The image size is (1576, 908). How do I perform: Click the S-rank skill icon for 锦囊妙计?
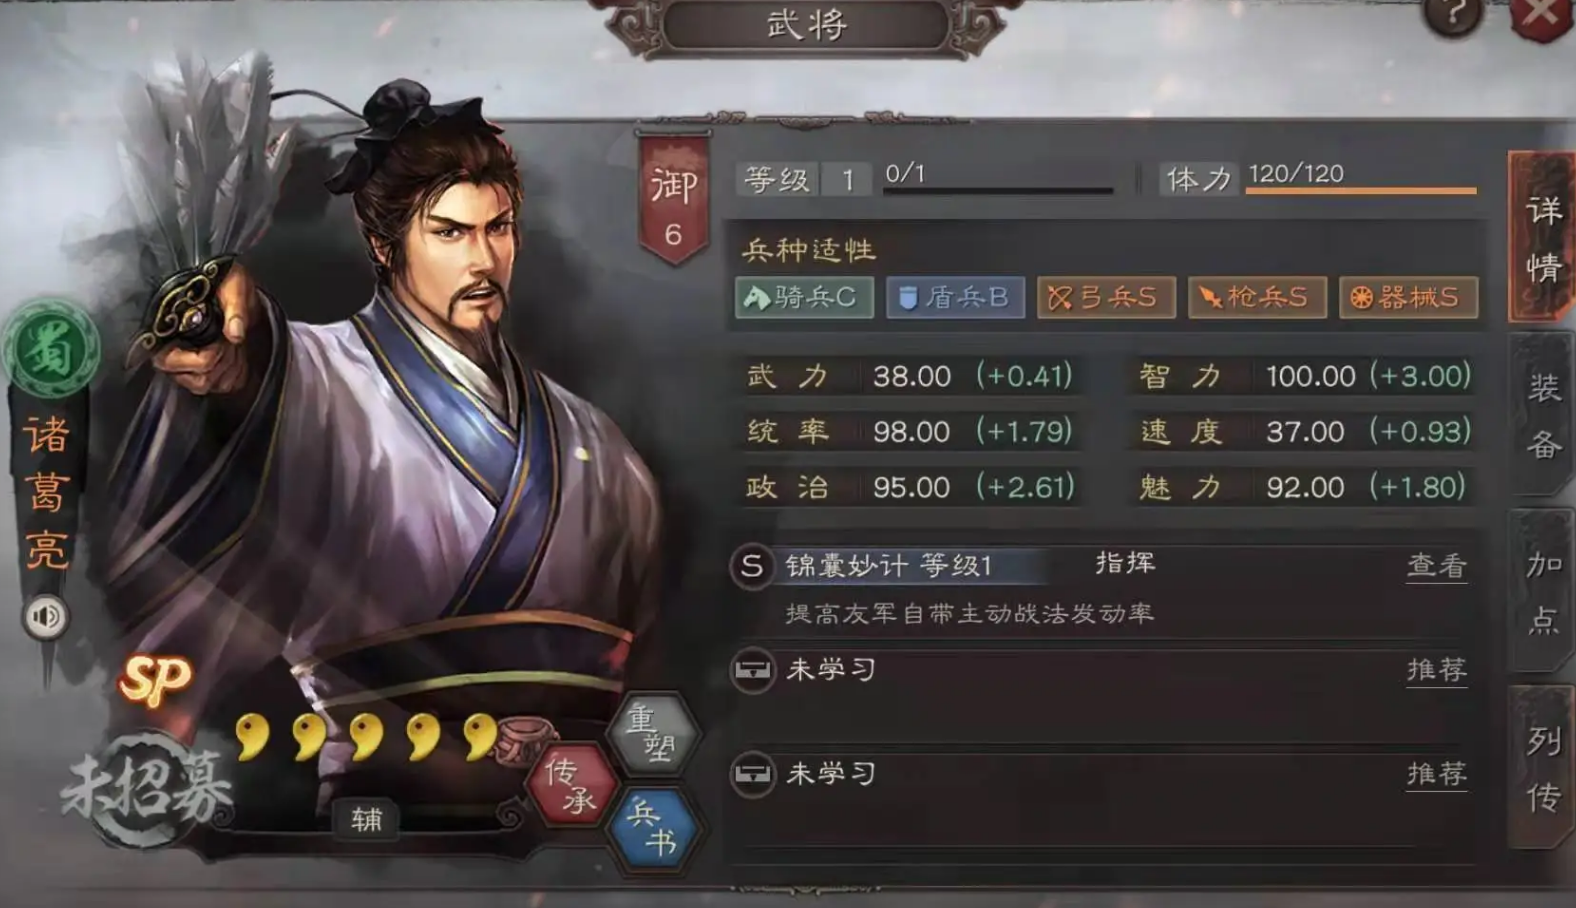(x=751, y=566)
